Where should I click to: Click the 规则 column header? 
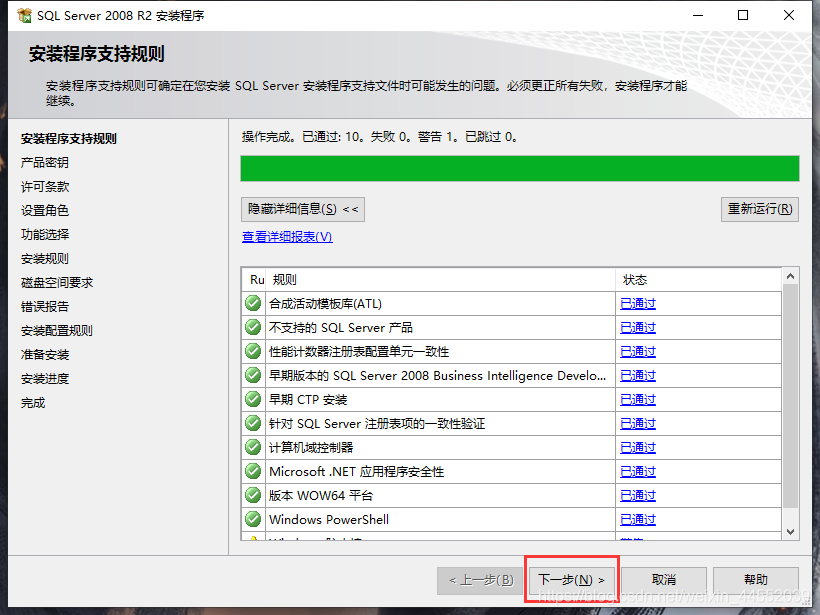(x=440, y=280)
